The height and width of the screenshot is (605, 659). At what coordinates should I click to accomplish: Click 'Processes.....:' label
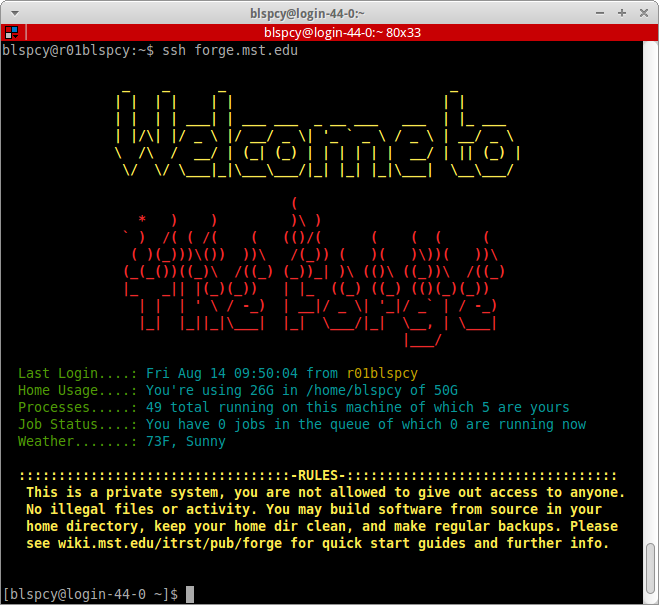77,407
